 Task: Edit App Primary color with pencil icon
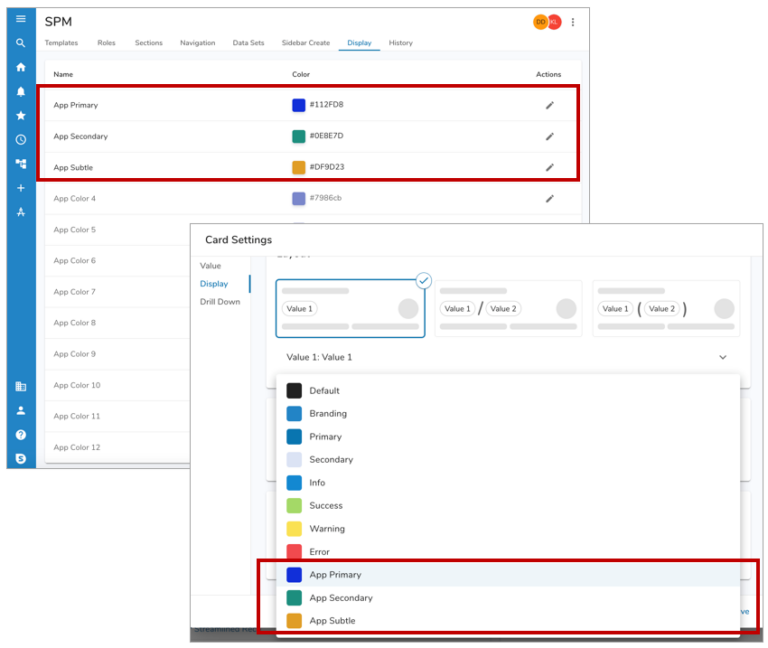click(549, 105)
